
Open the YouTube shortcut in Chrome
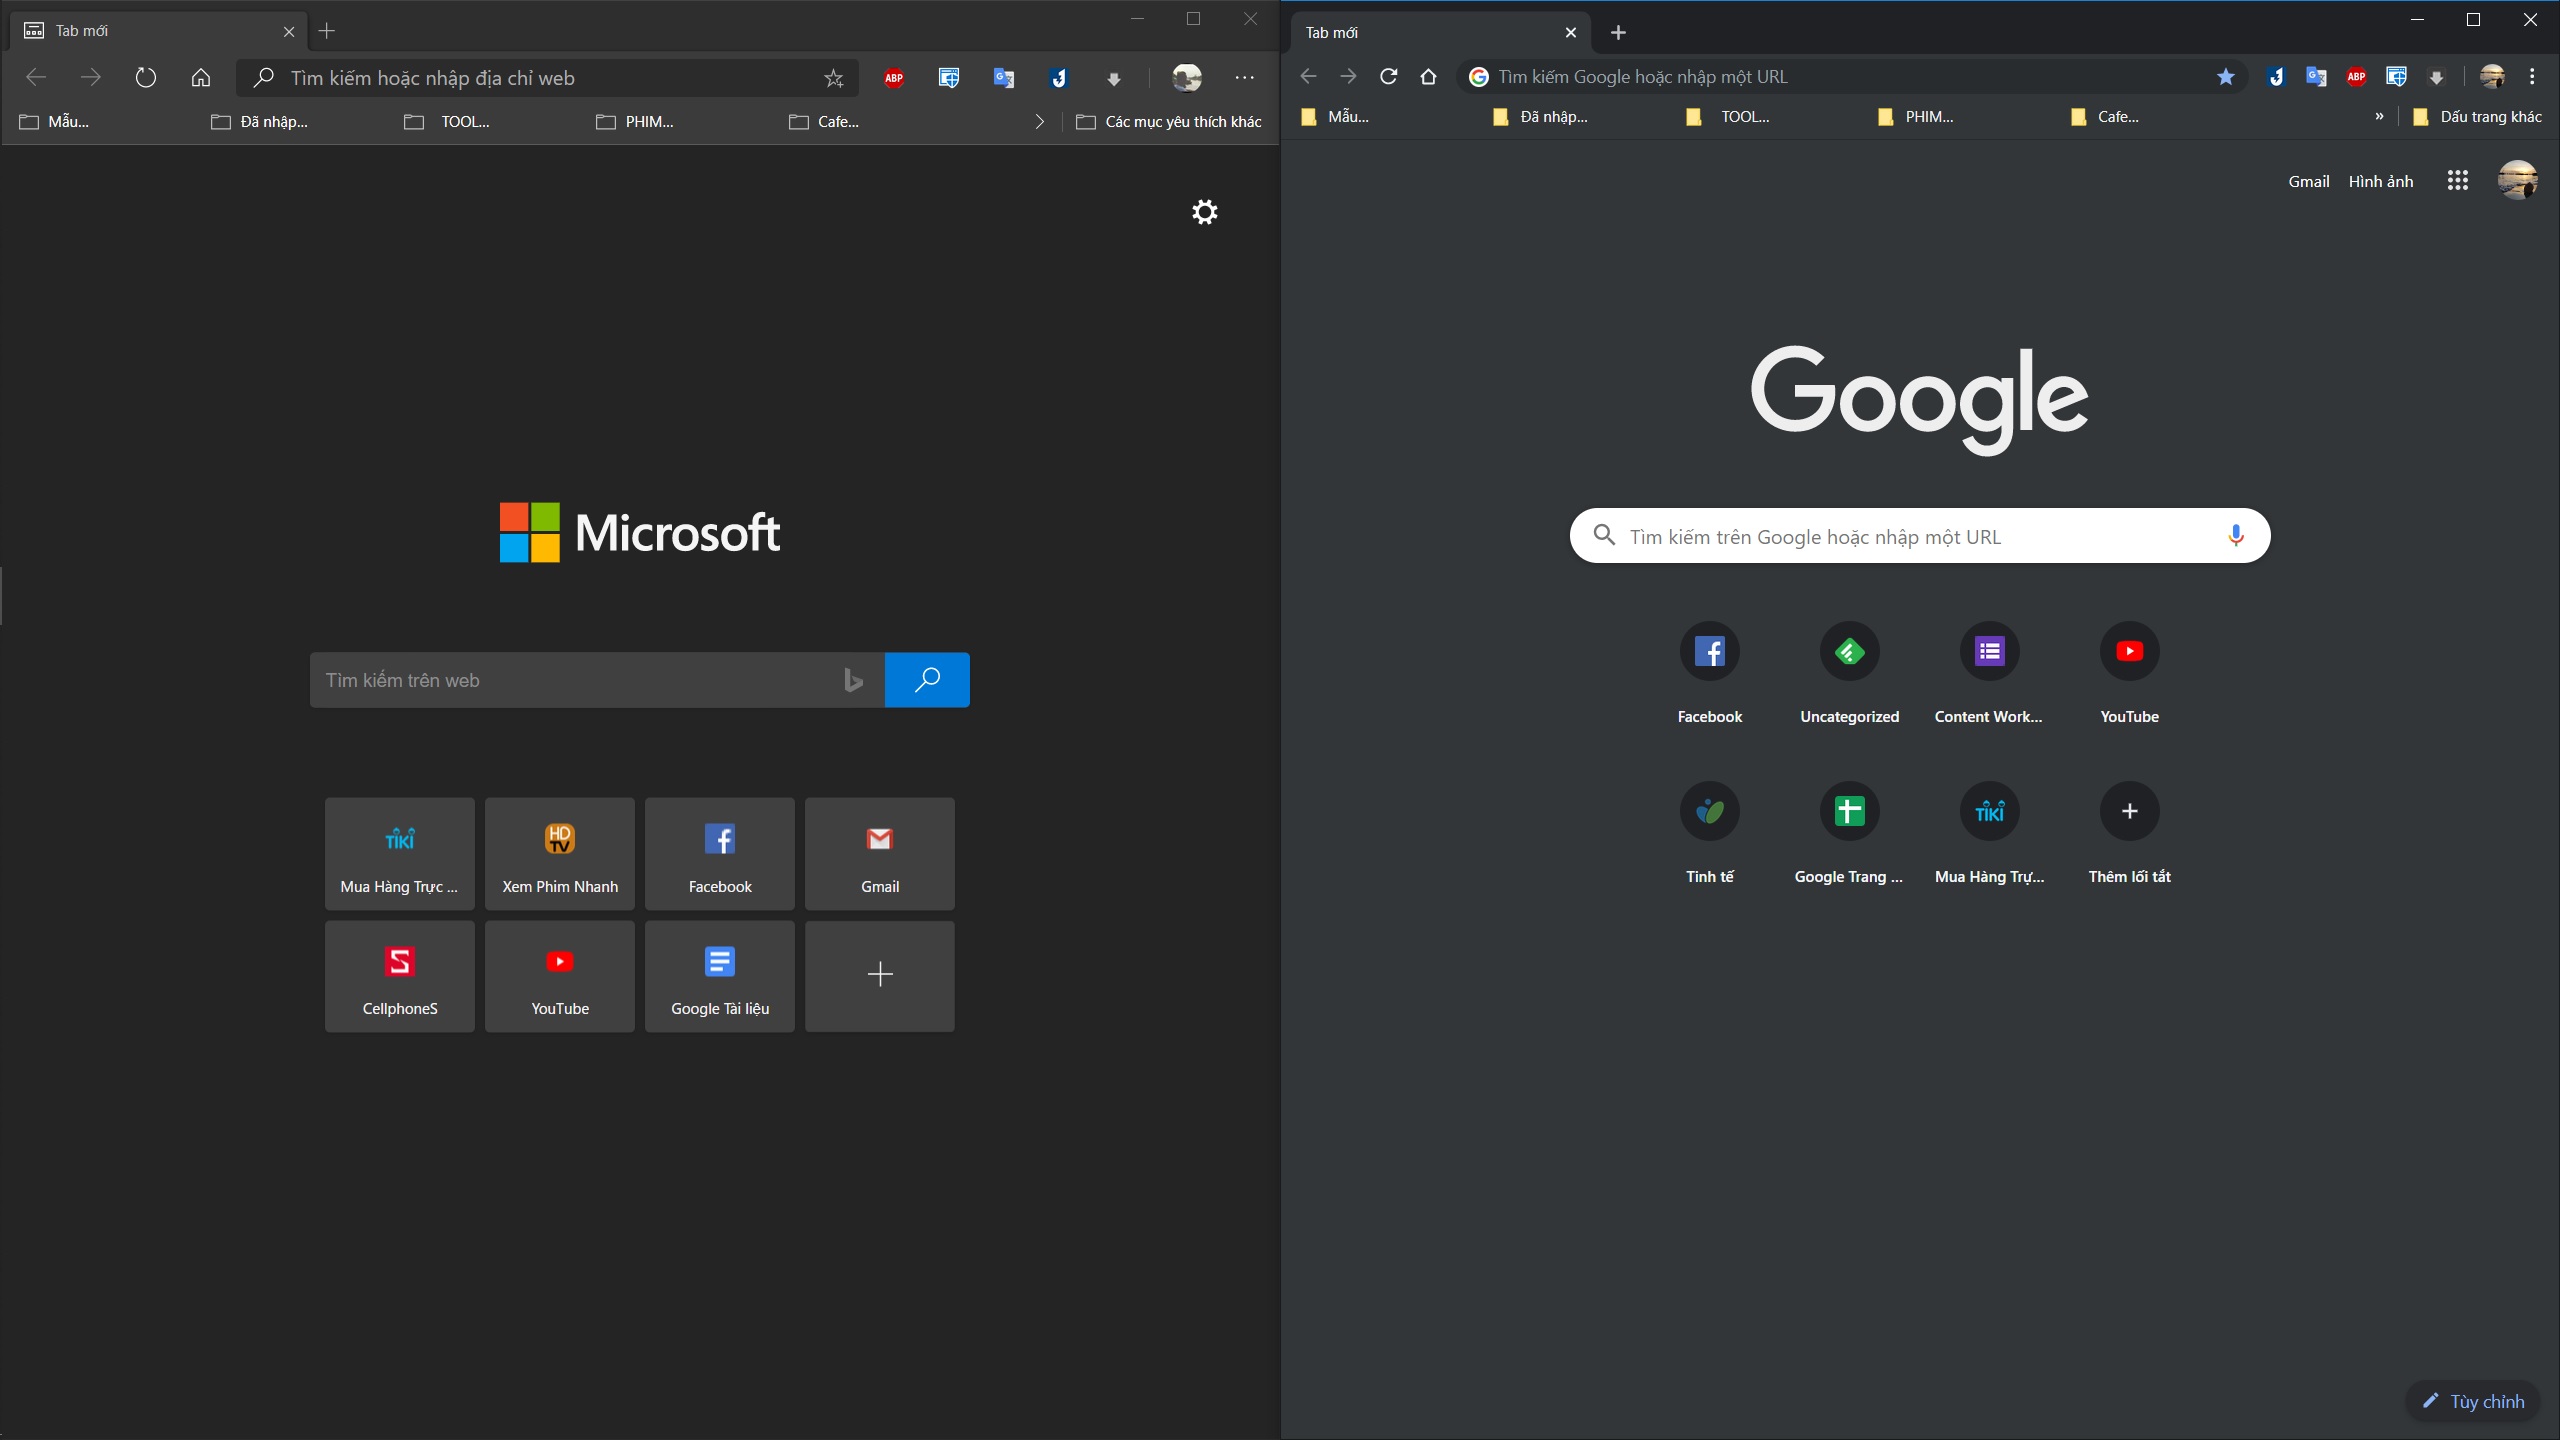pyautogui.click(x=2129, y=672)
